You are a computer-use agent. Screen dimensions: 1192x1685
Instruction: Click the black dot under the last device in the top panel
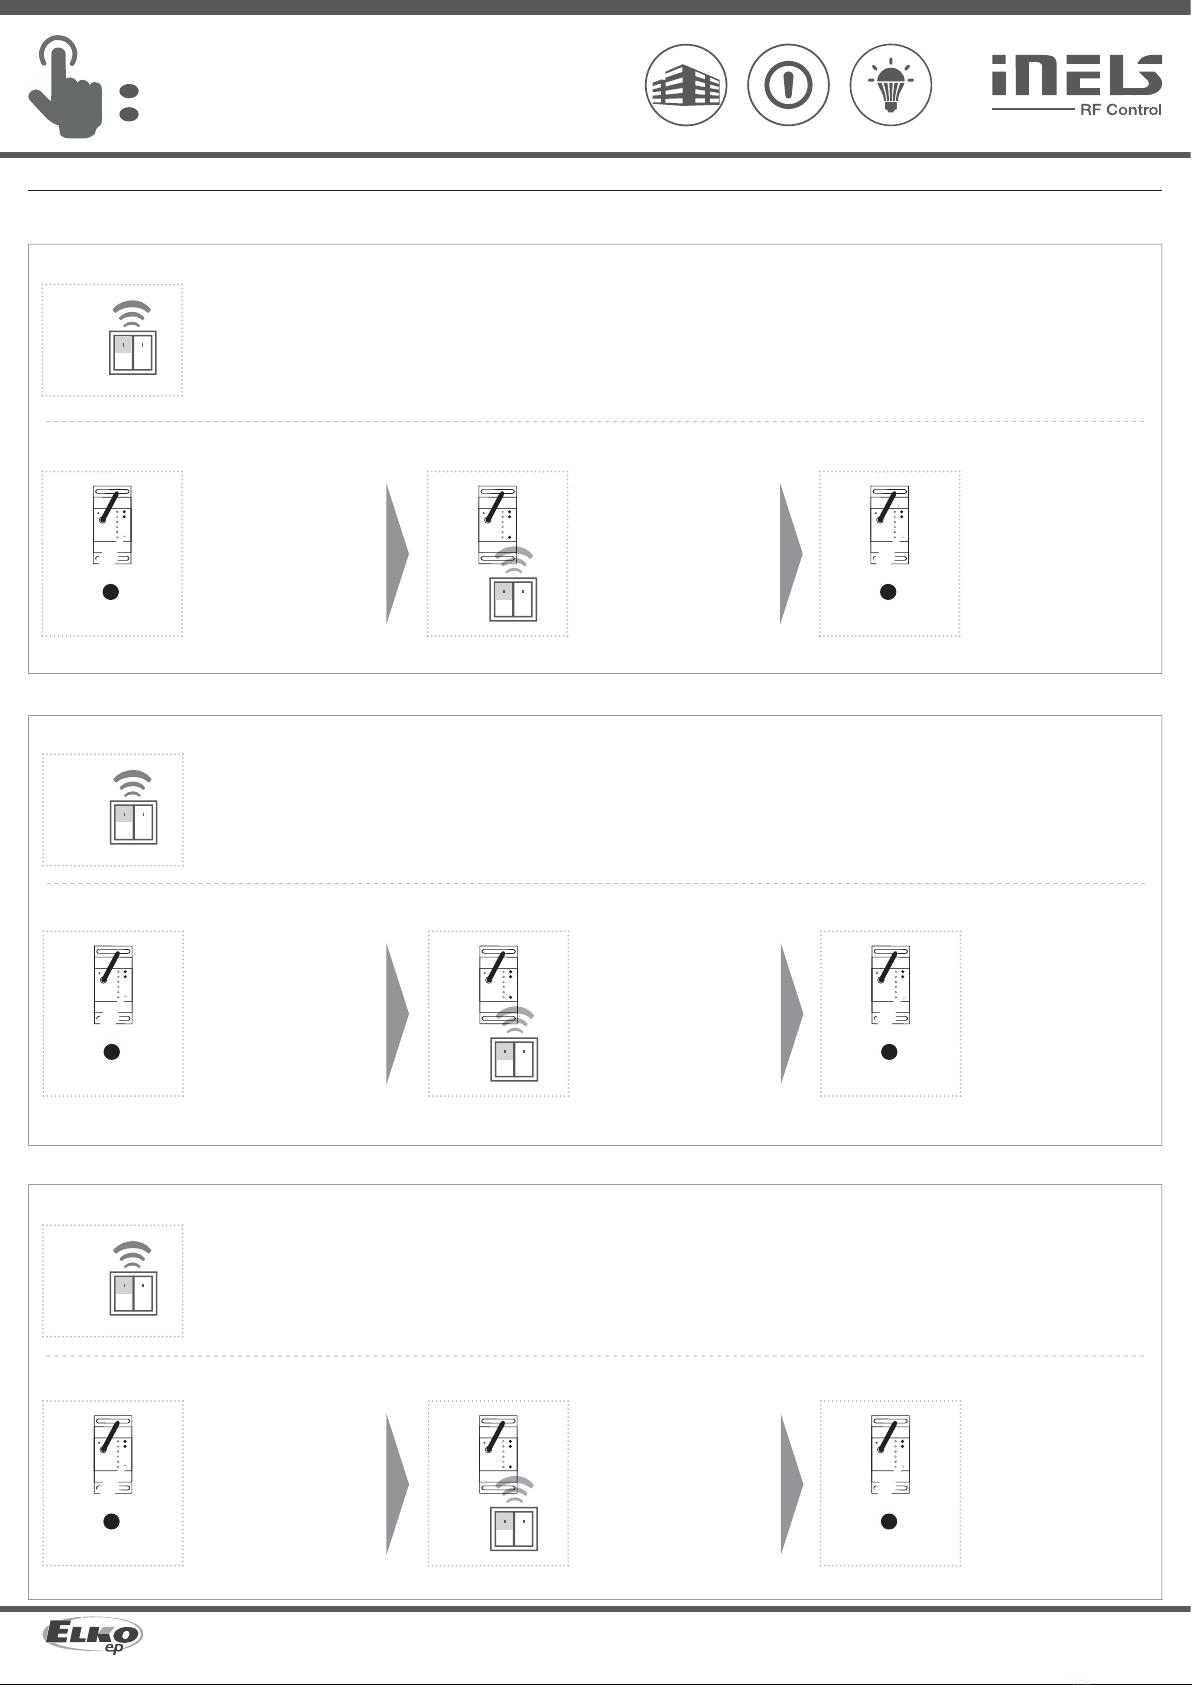tap(888, 592)
